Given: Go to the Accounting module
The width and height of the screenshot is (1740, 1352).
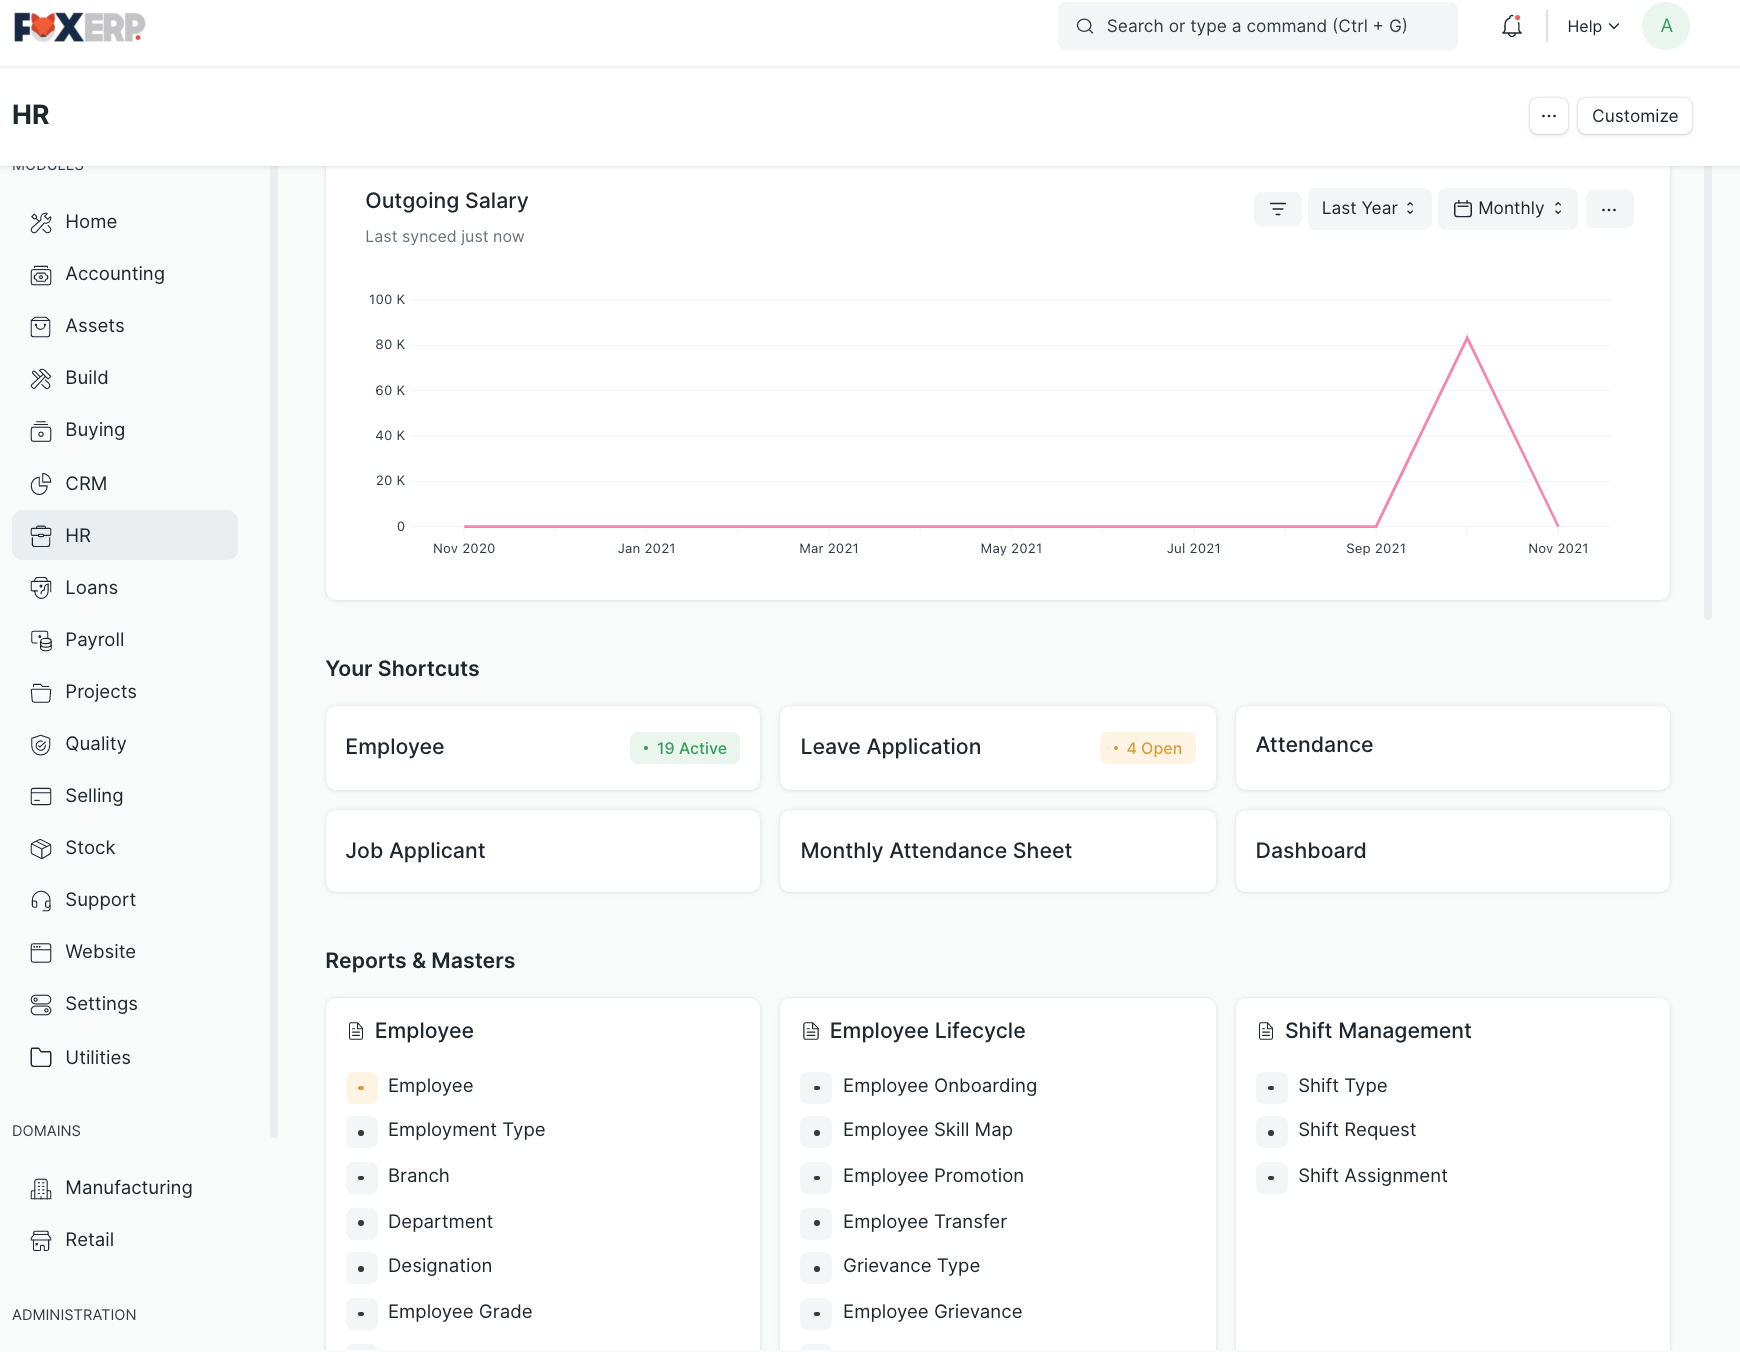Looking at the screenshot, I should point(125,274).
